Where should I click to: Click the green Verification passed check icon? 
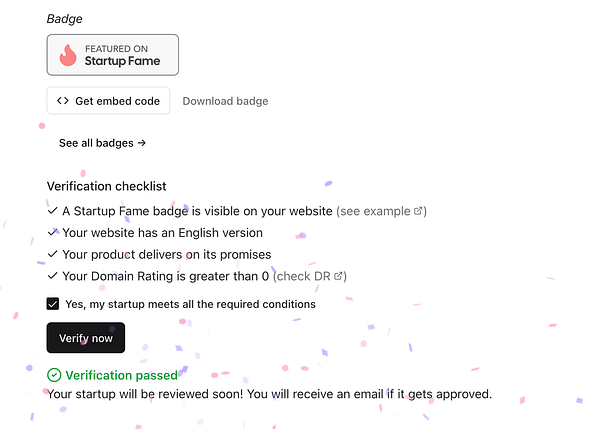coord(54,375)
